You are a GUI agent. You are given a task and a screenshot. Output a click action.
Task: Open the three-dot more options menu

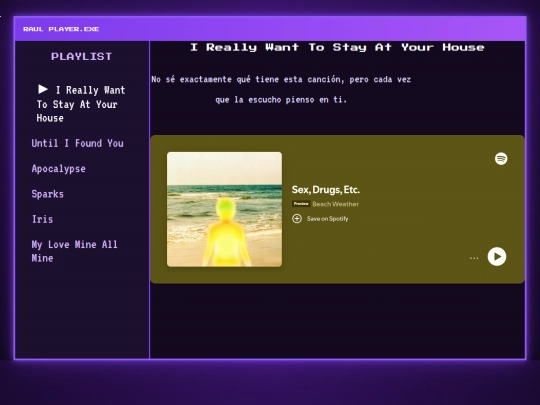coord(474,258)
